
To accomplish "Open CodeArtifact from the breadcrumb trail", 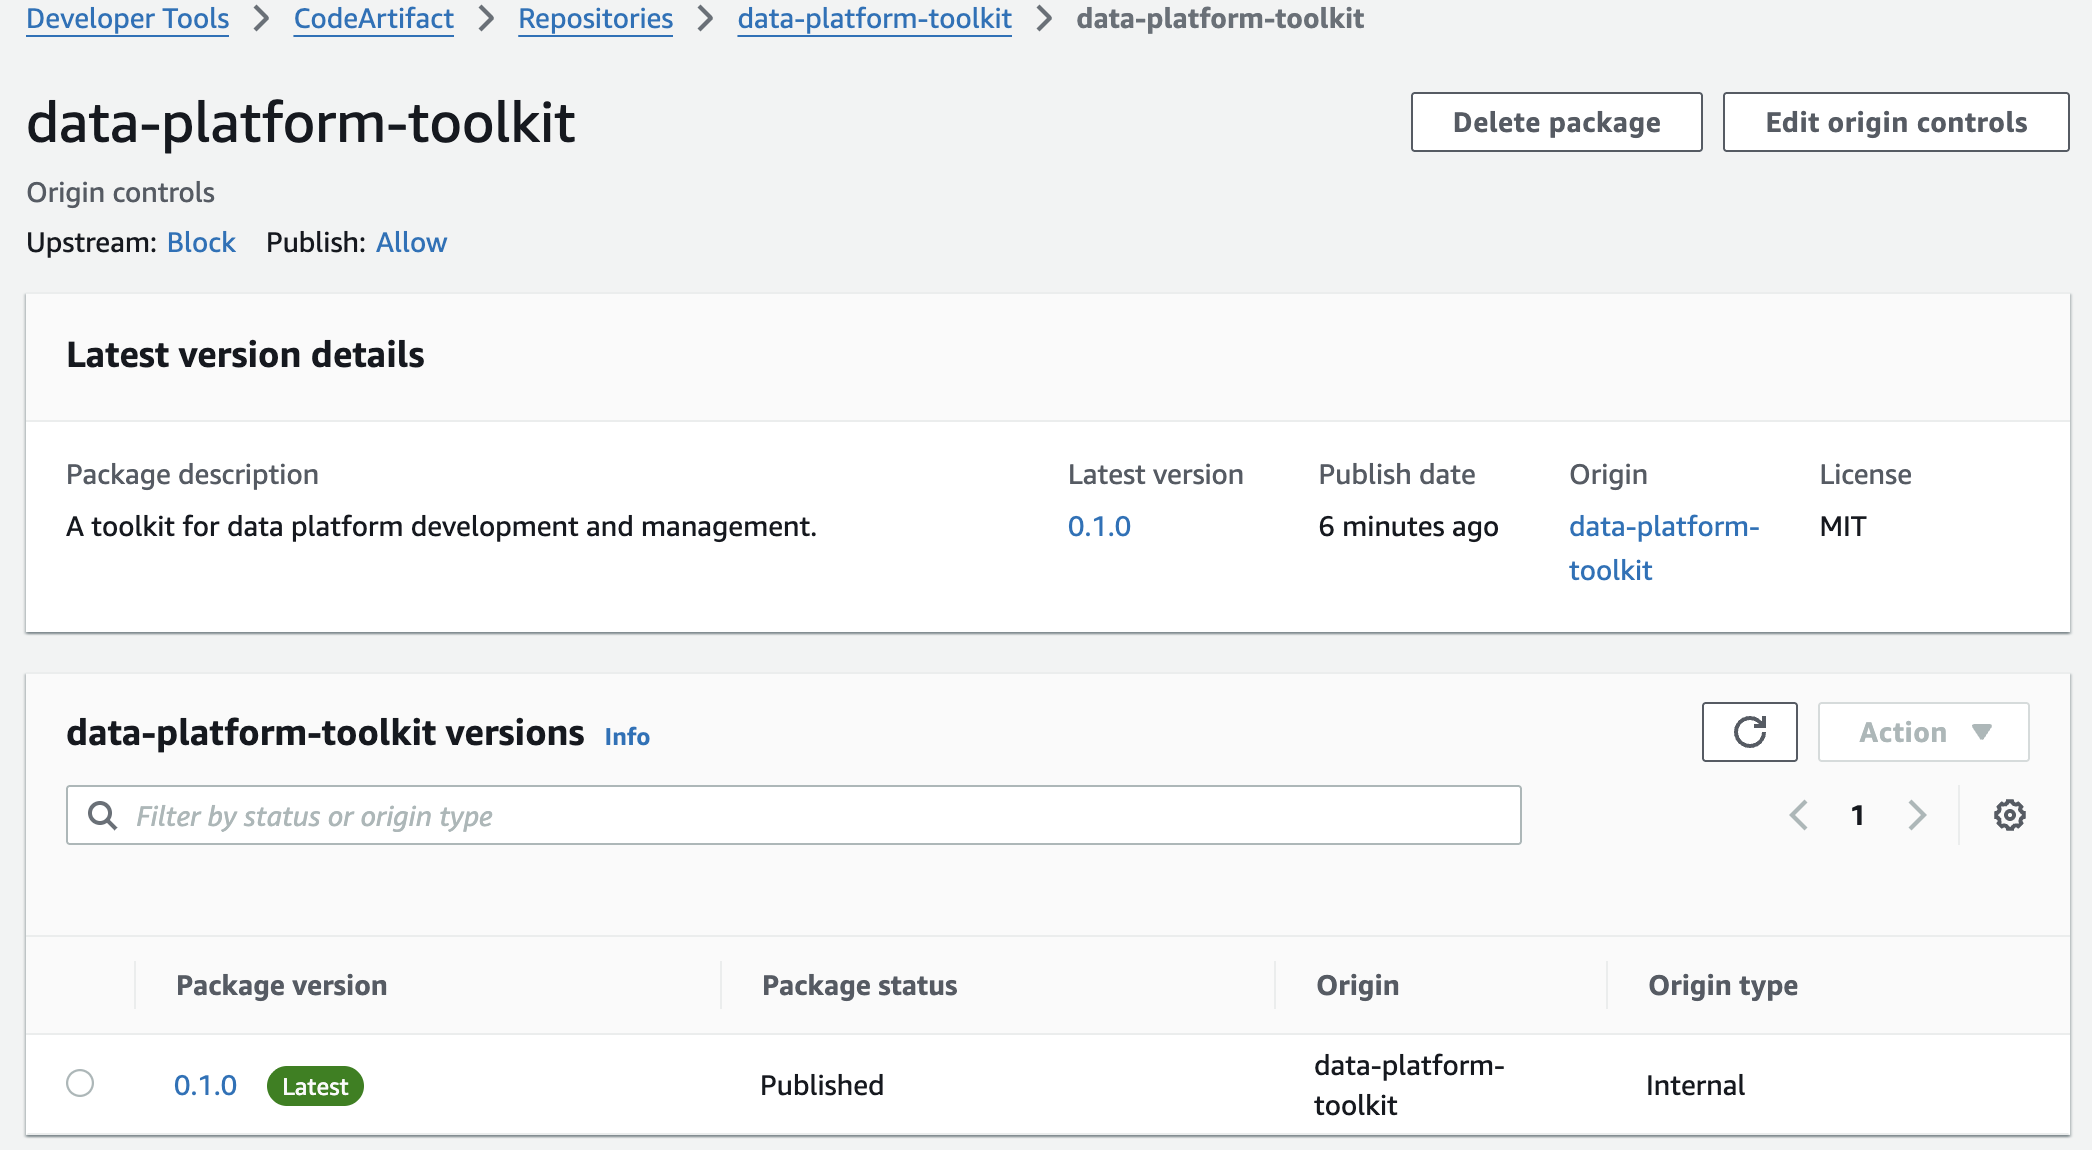I will (373, 18).
